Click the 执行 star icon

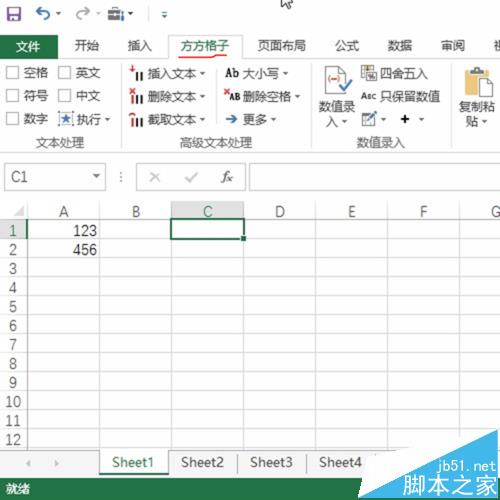pyautogui.click(x=66, y=118)
